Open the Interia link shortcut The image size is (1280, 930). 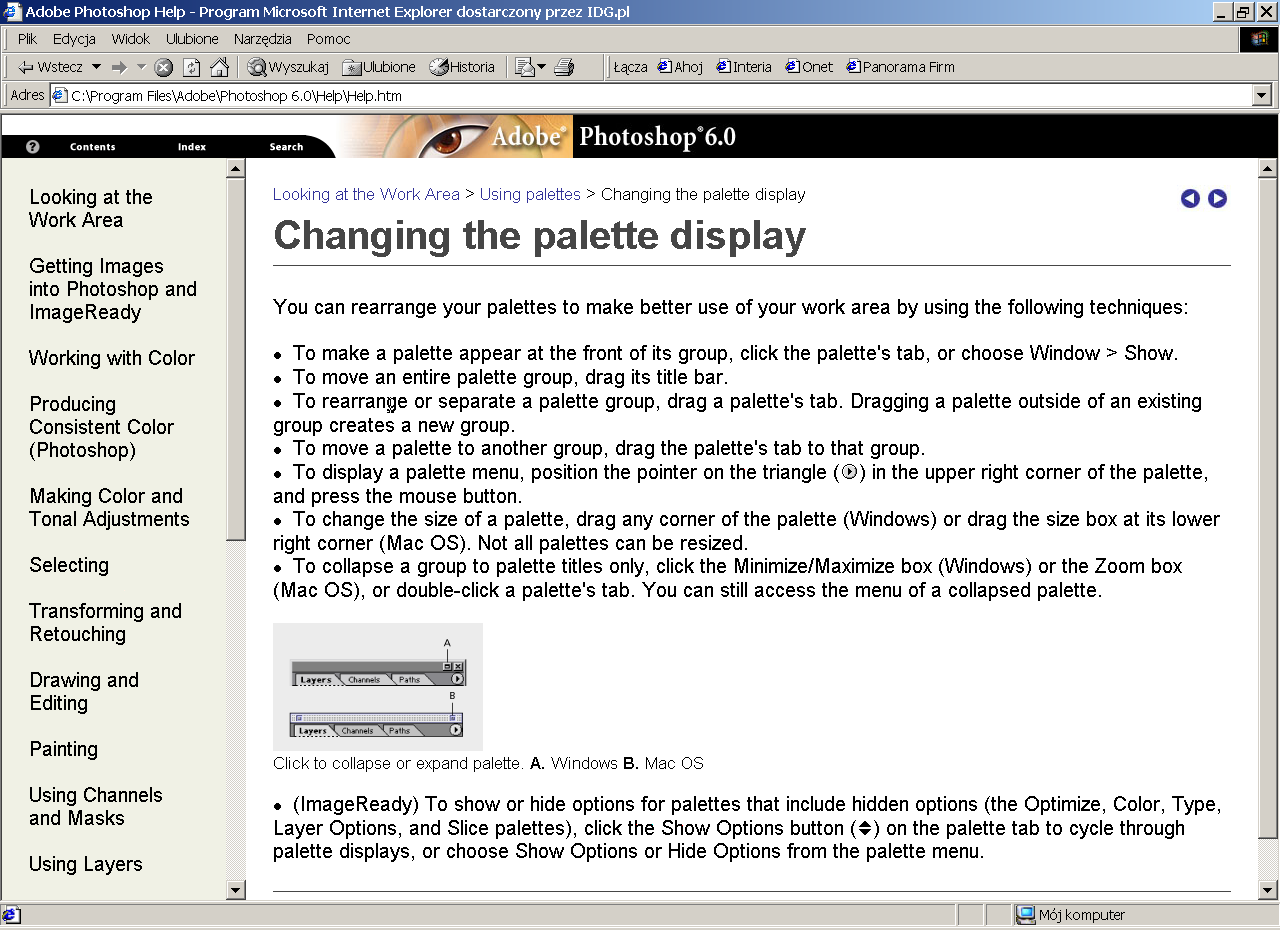744,67
